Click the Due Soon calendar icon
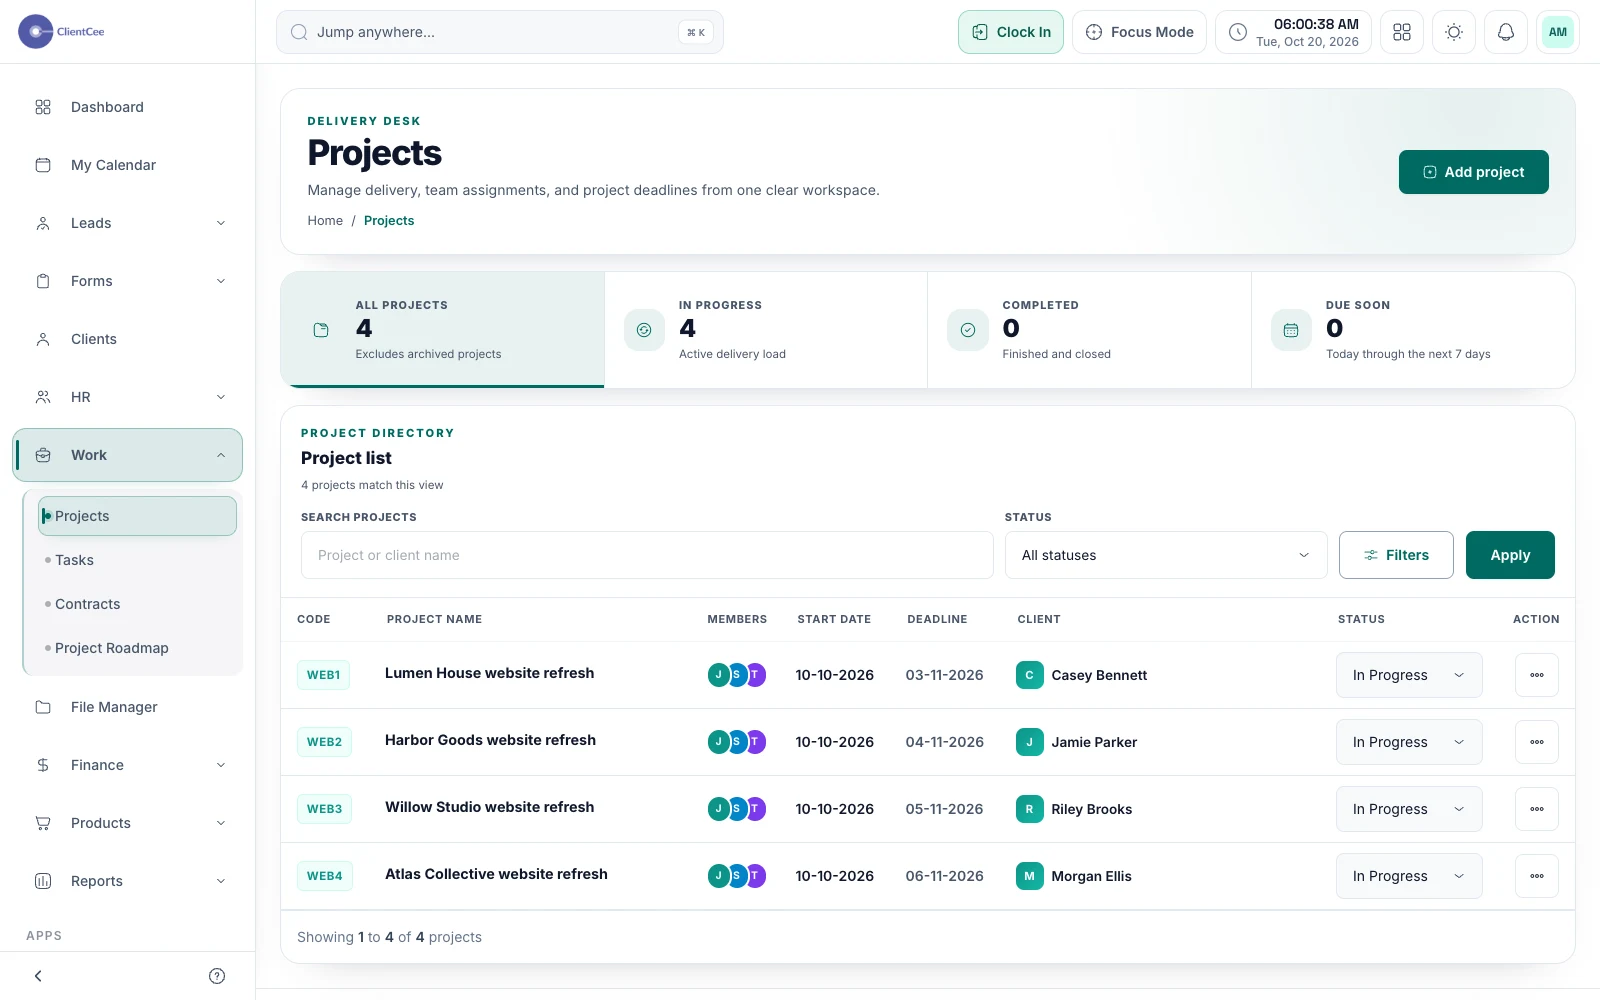The image size is (1600, 1000). click(x=1291, y=330)
